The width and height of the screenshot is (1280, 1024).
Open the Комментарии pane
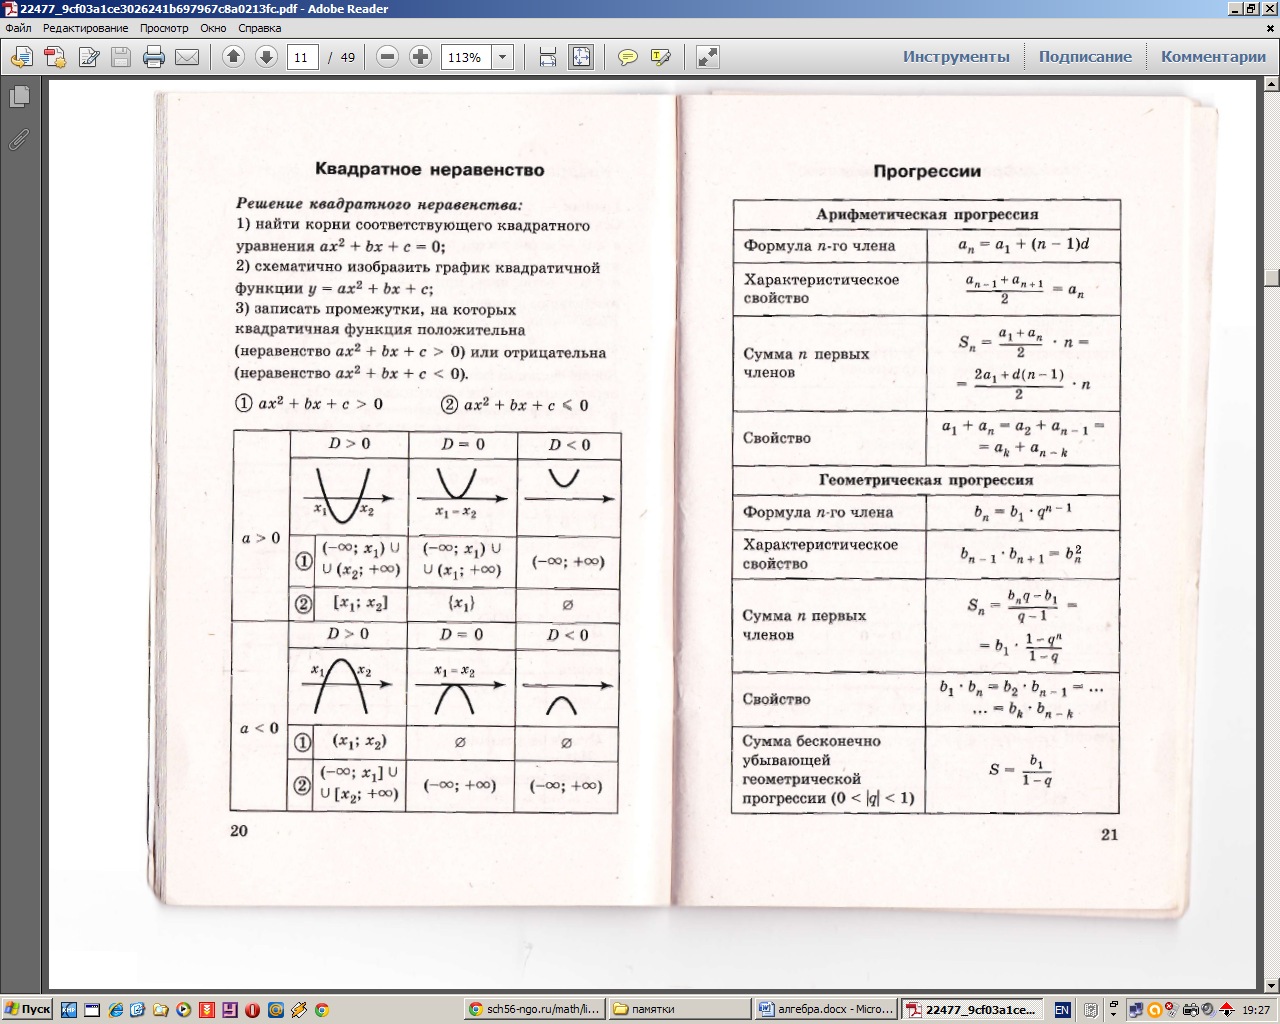click(x=1213, y=57)
